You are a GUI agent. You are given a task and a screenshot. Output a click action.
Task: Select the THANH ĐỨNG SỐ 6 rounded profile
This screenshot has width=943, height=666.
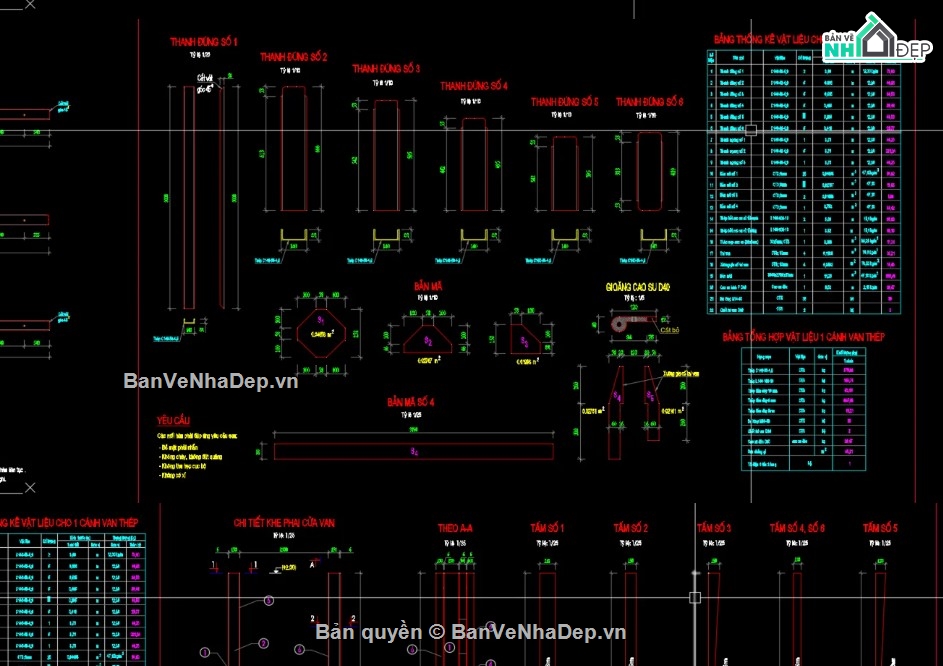pyautogui.click(x=650, y=171)
